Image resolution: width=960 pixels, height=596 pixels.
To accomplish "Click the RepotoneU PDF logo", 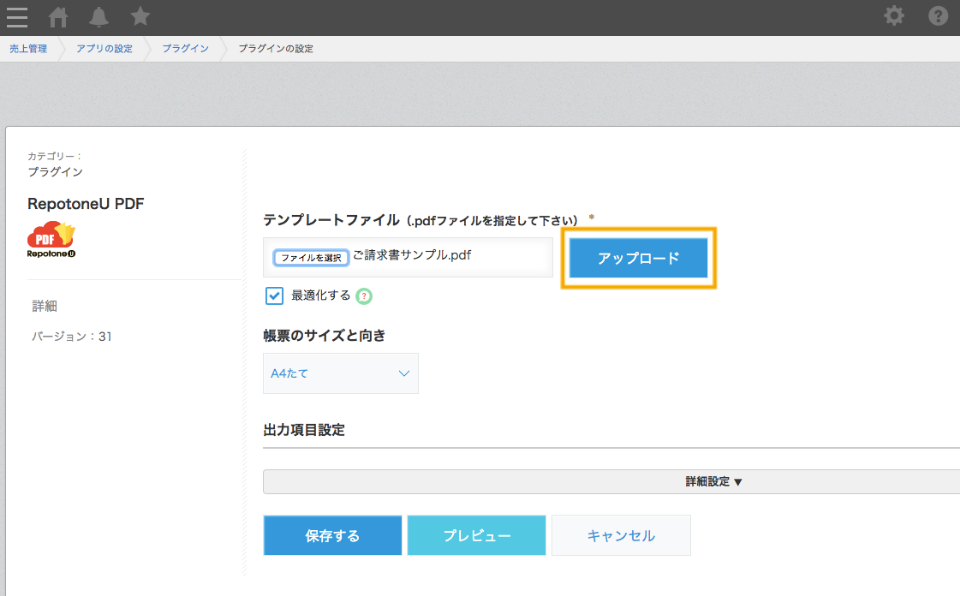I will (x=51, y=240).
